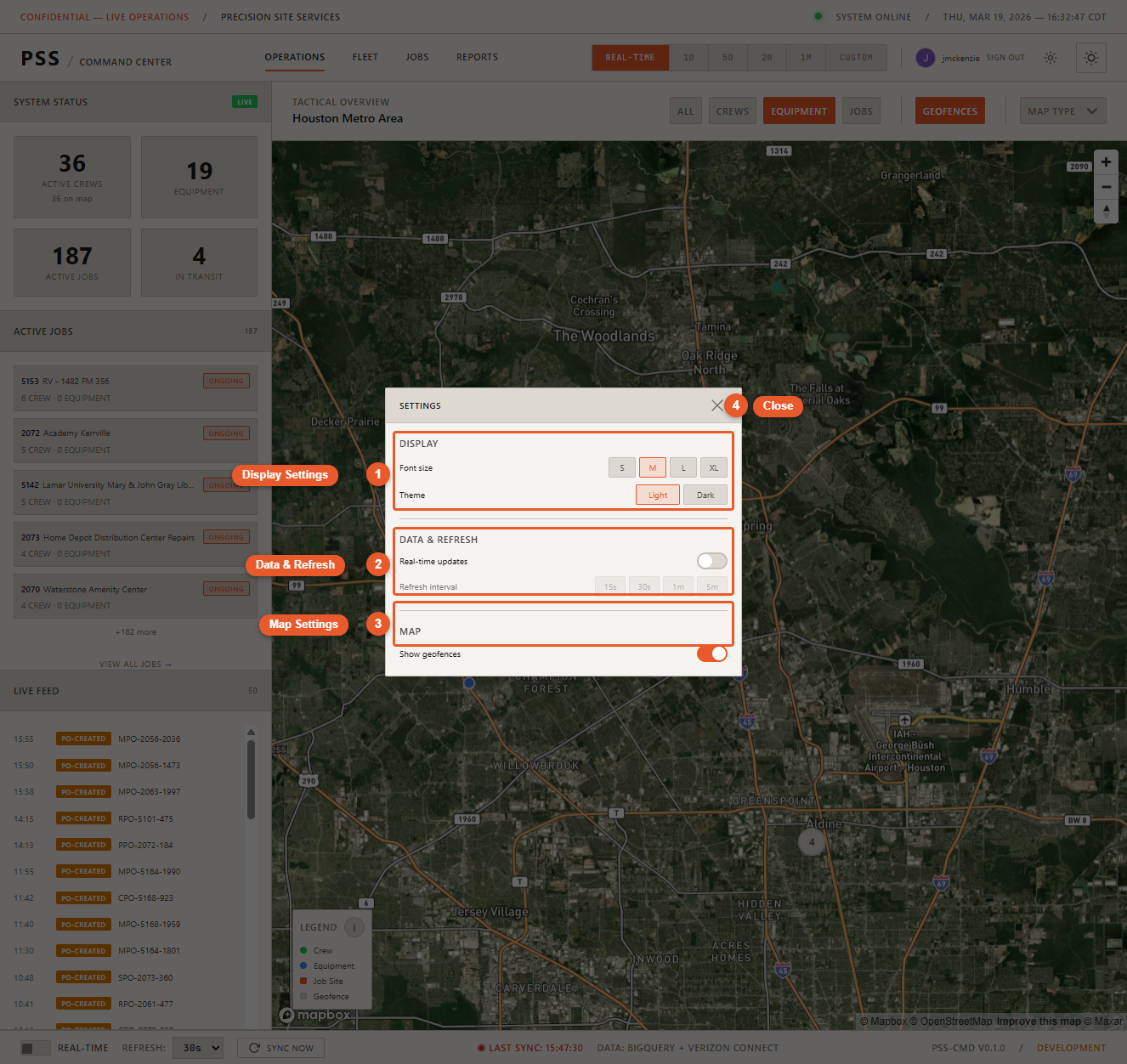Enable Real-time updates in Settings
Image resolution: width=1127 pixels, height=1064 pixels.
coord(712,561)
